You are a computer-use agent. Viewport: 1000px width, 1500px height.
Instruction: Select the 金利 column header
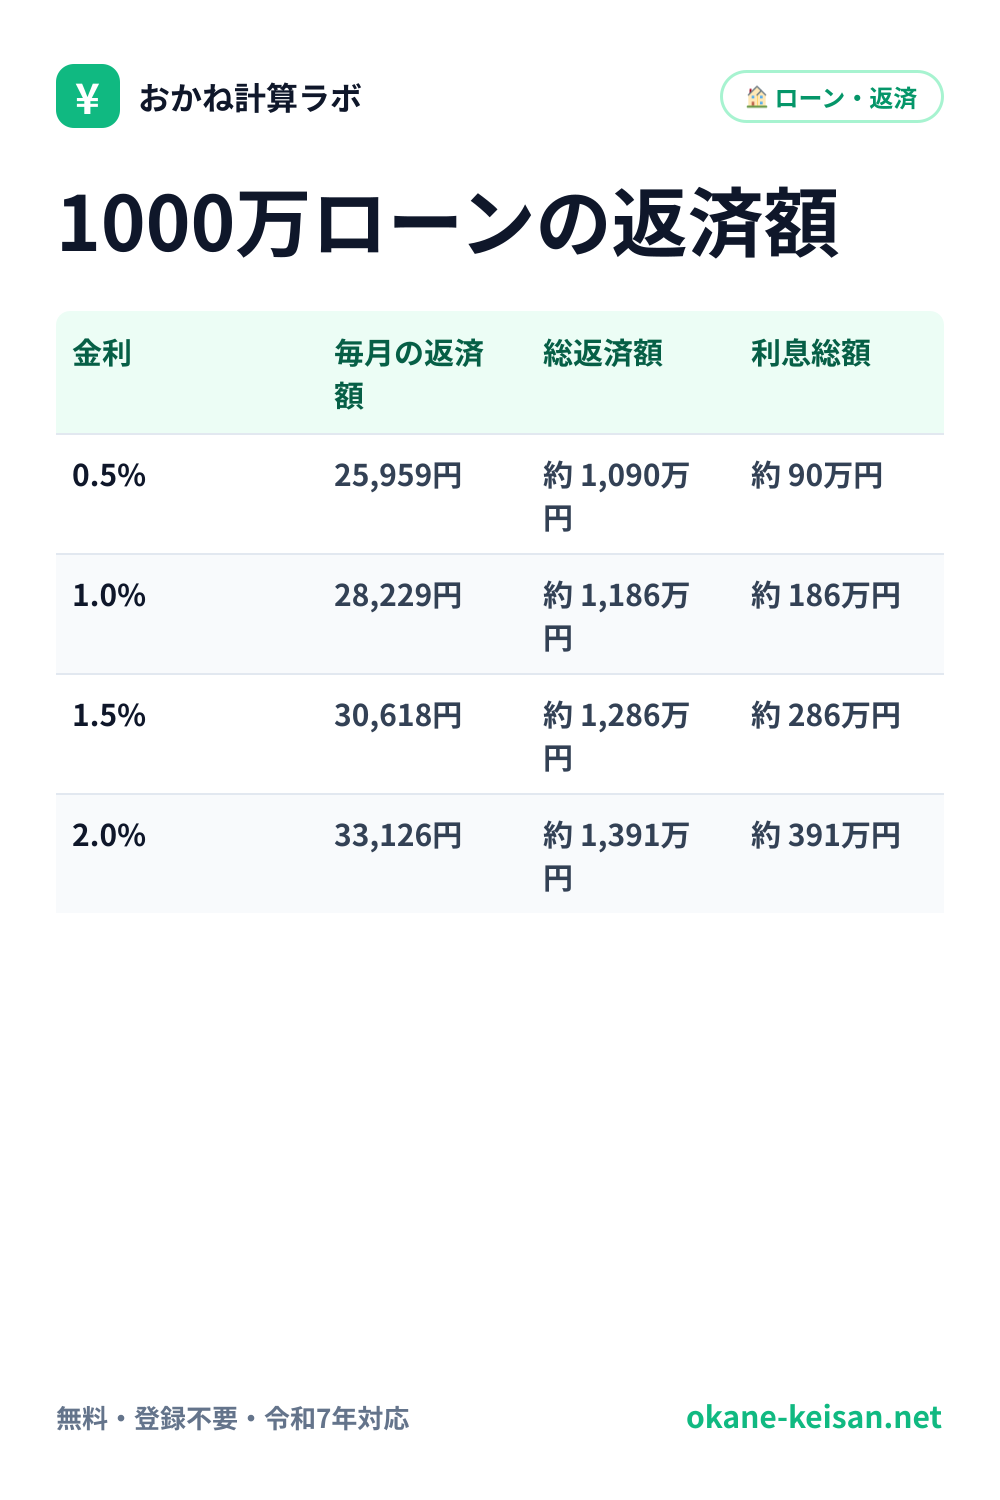102,353
